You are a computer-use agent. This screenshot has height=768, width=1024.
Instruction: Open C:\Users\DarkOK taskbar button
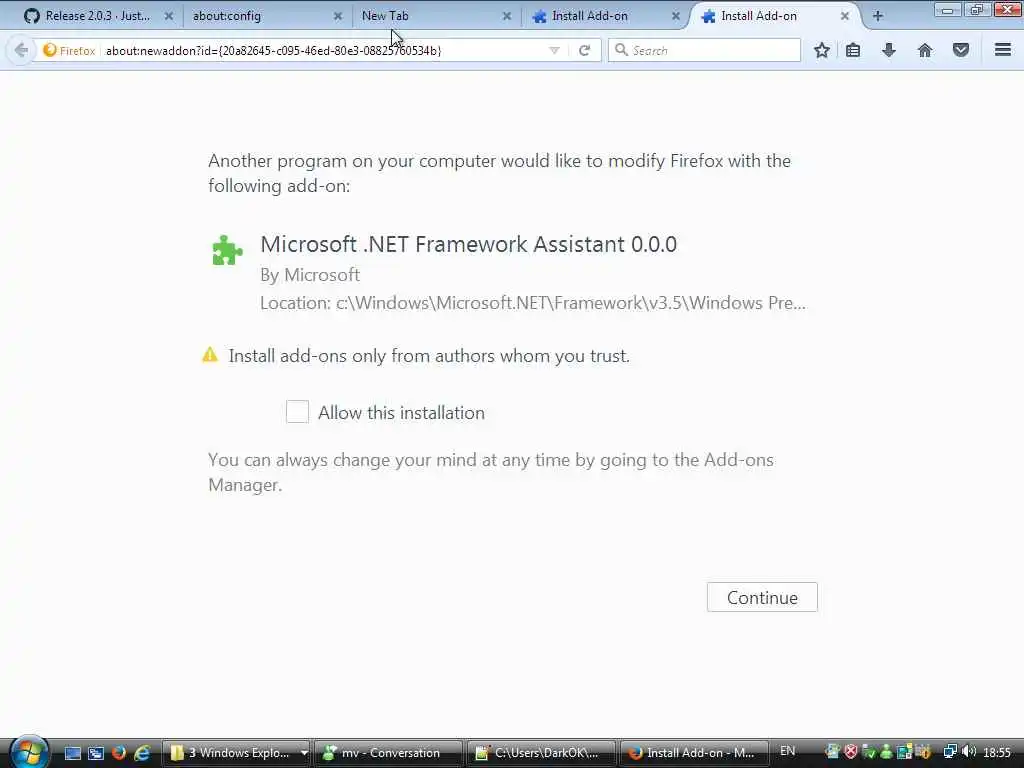pyautogui.click(x=541, y=753)
